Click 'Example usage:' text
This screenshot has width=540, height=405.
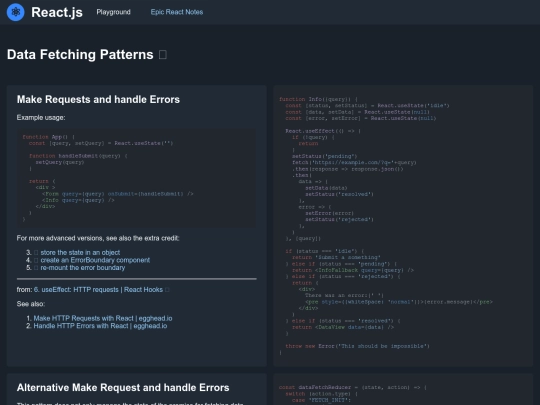tap(41, 117)
